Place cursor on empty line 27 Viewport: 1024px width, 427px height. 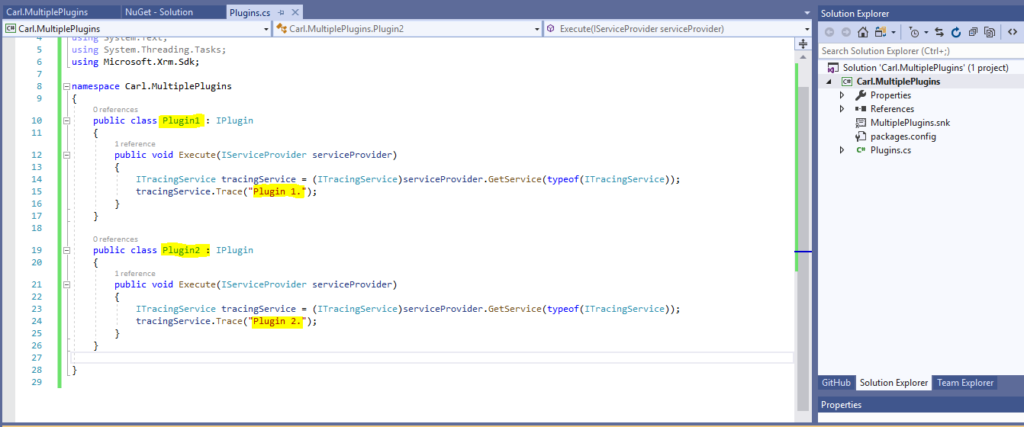click(x=431, y=357)
